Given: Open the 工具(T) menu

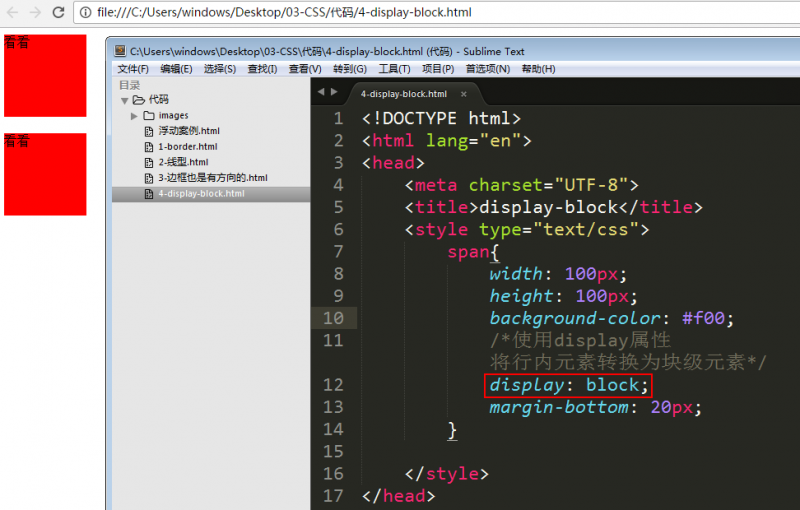Looking at the screenshot, I should (394, 69).
